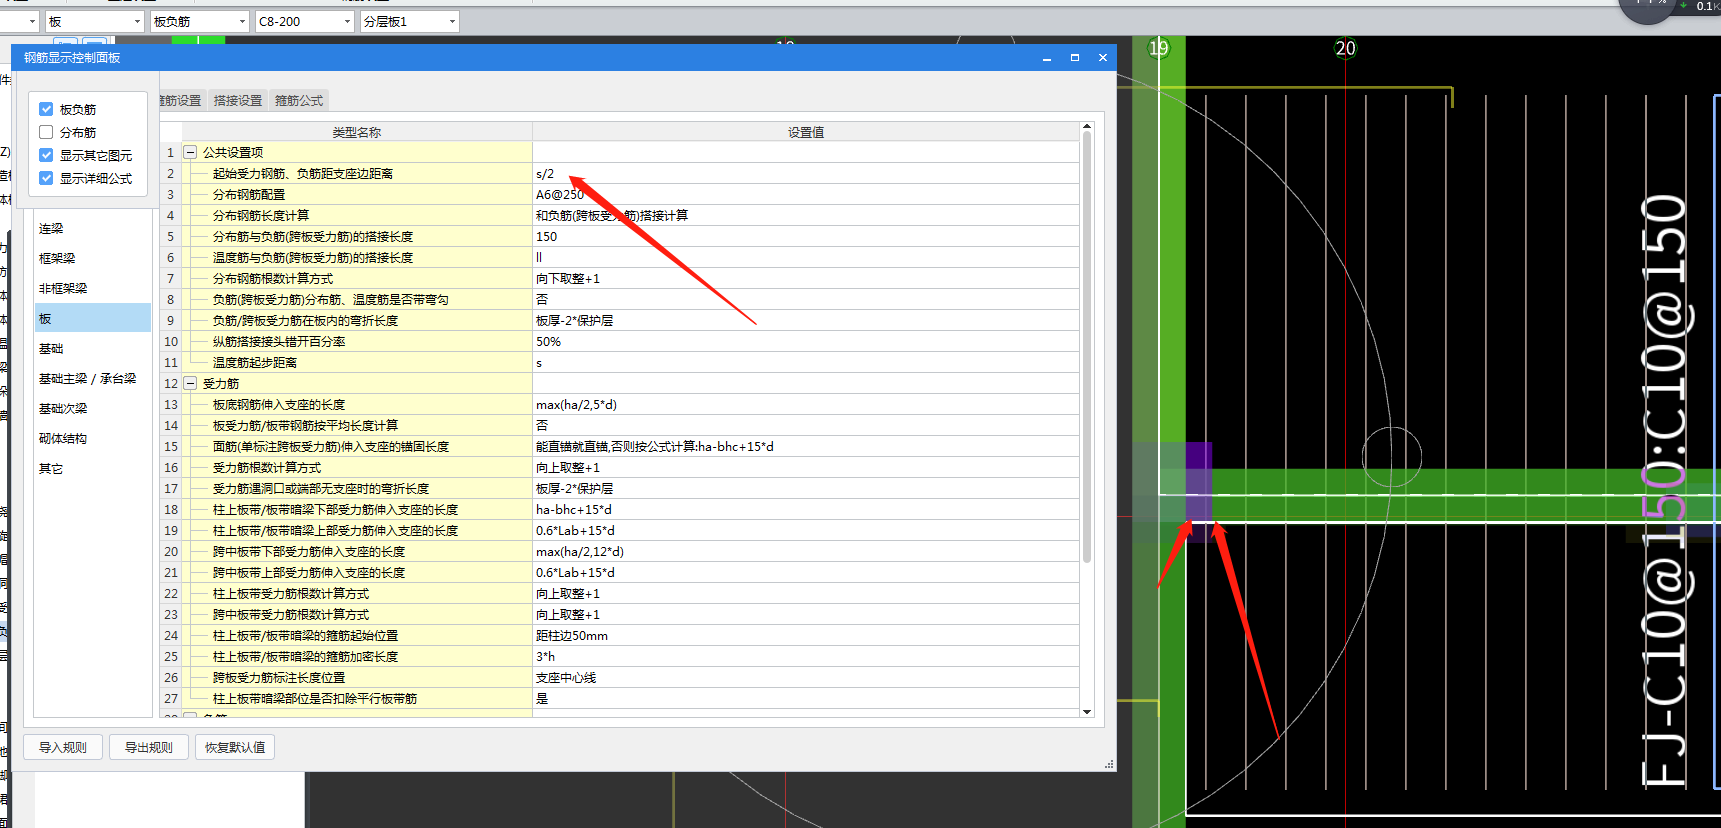
Task: Click the vertical scrollbar thumb of settings table
Action: pos(1087,347)
